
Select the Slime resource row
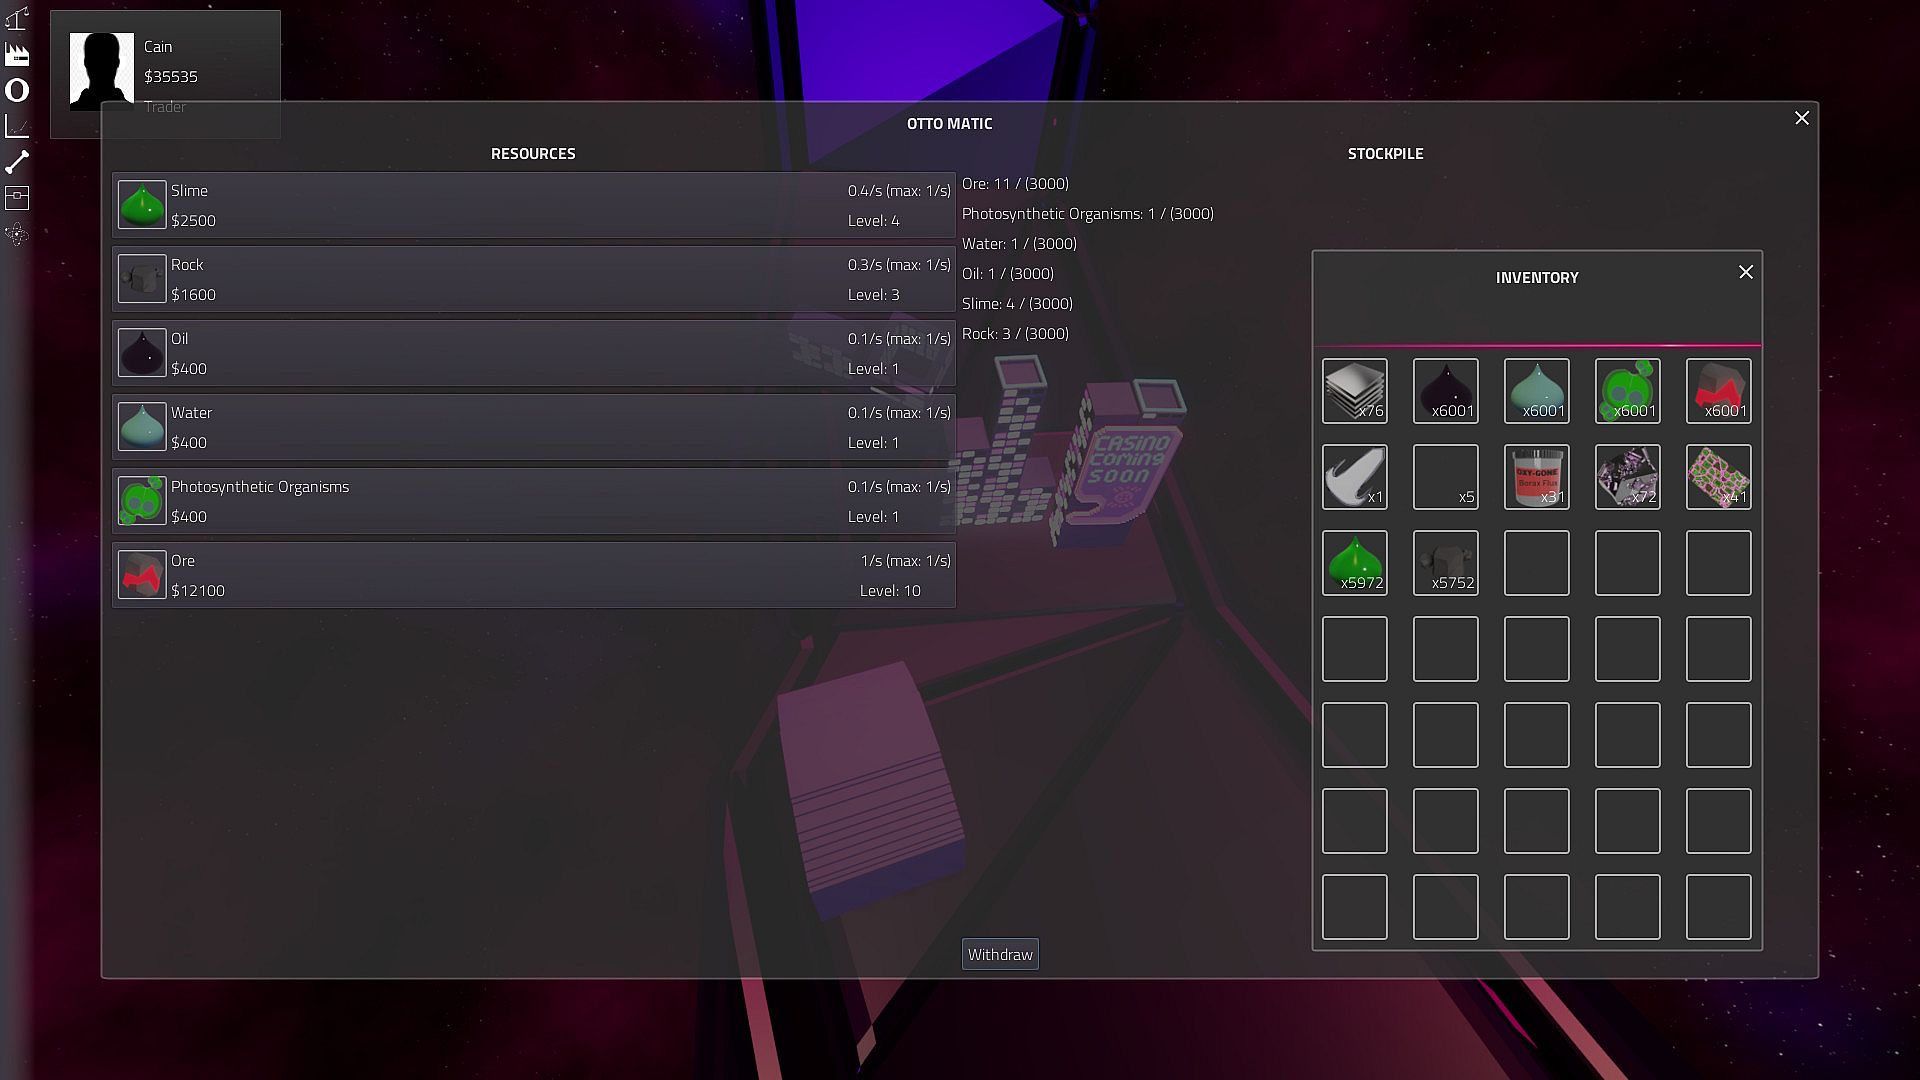[x=533, y=205]
